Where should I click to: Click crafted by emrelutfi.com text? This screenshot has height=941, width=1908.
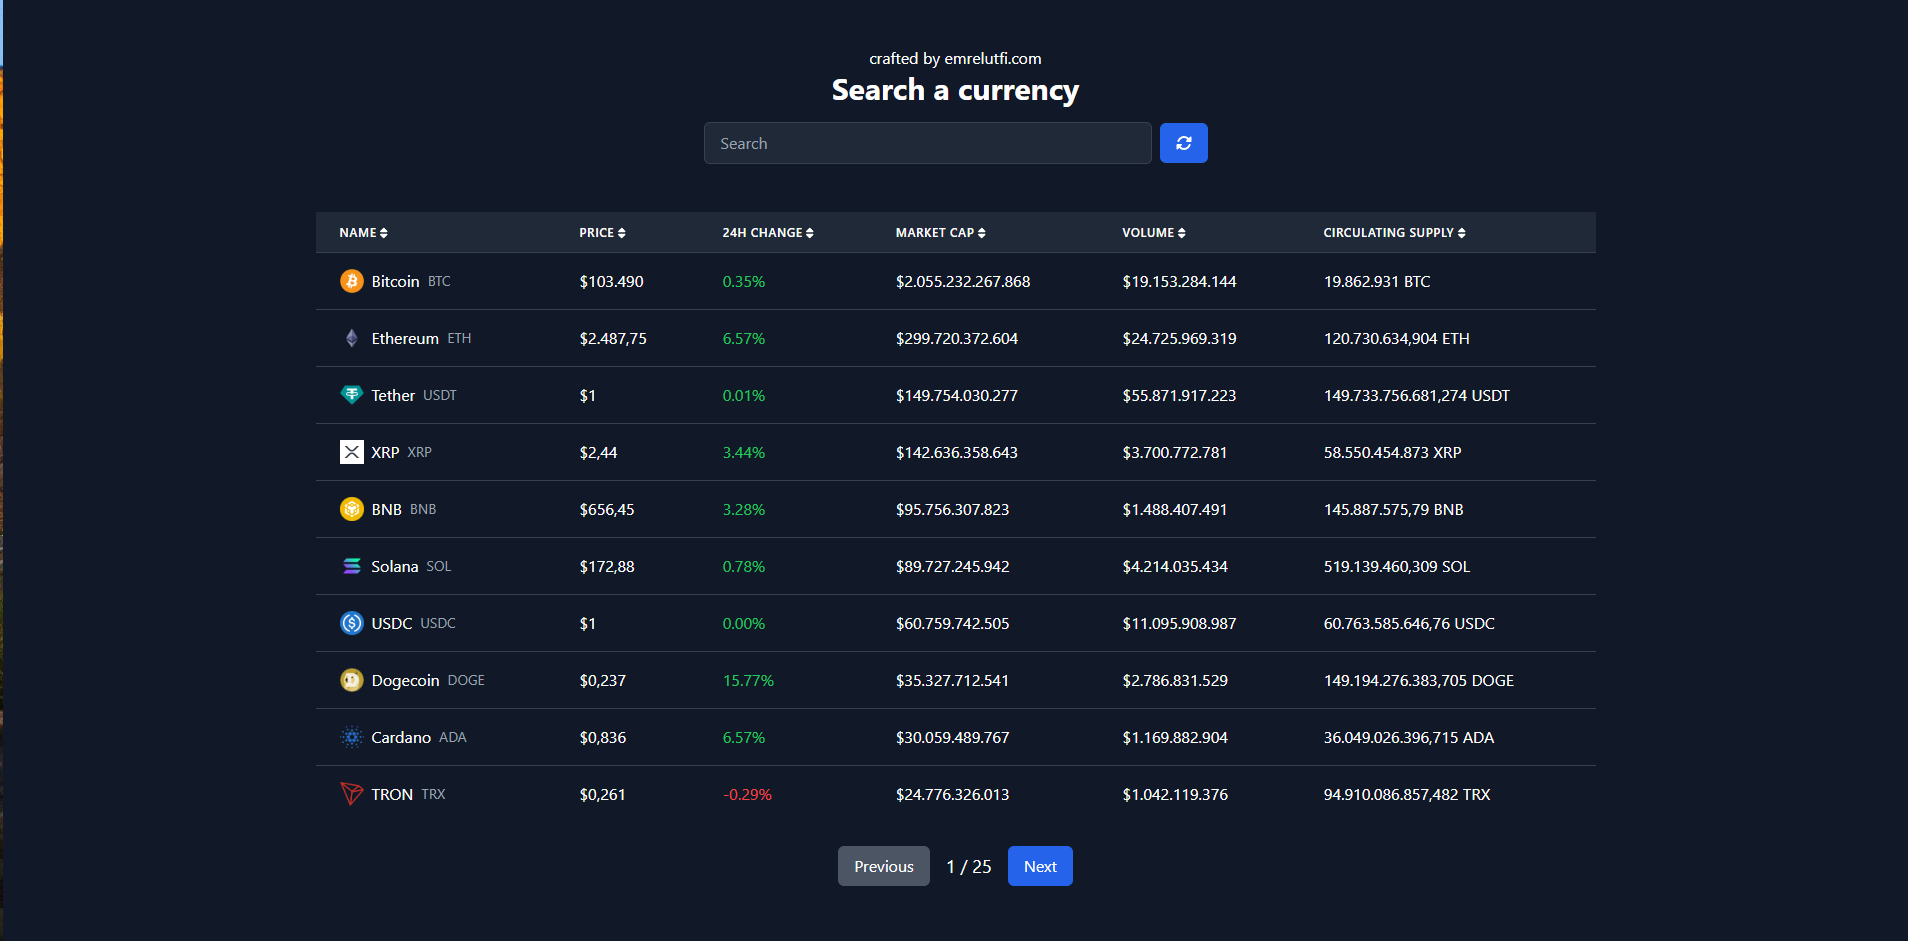[x=955, y=58]
